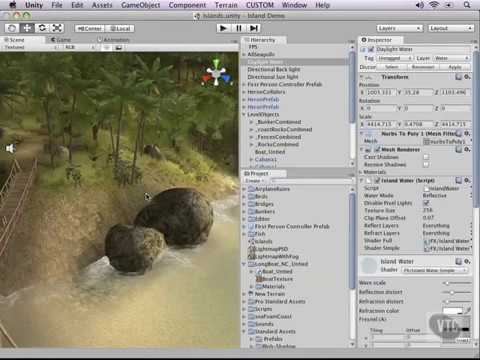Toggle the Mesh Renderer enabled checkbox
The height and width of the screenshot is (360, 480).
(x=377, y=149)
